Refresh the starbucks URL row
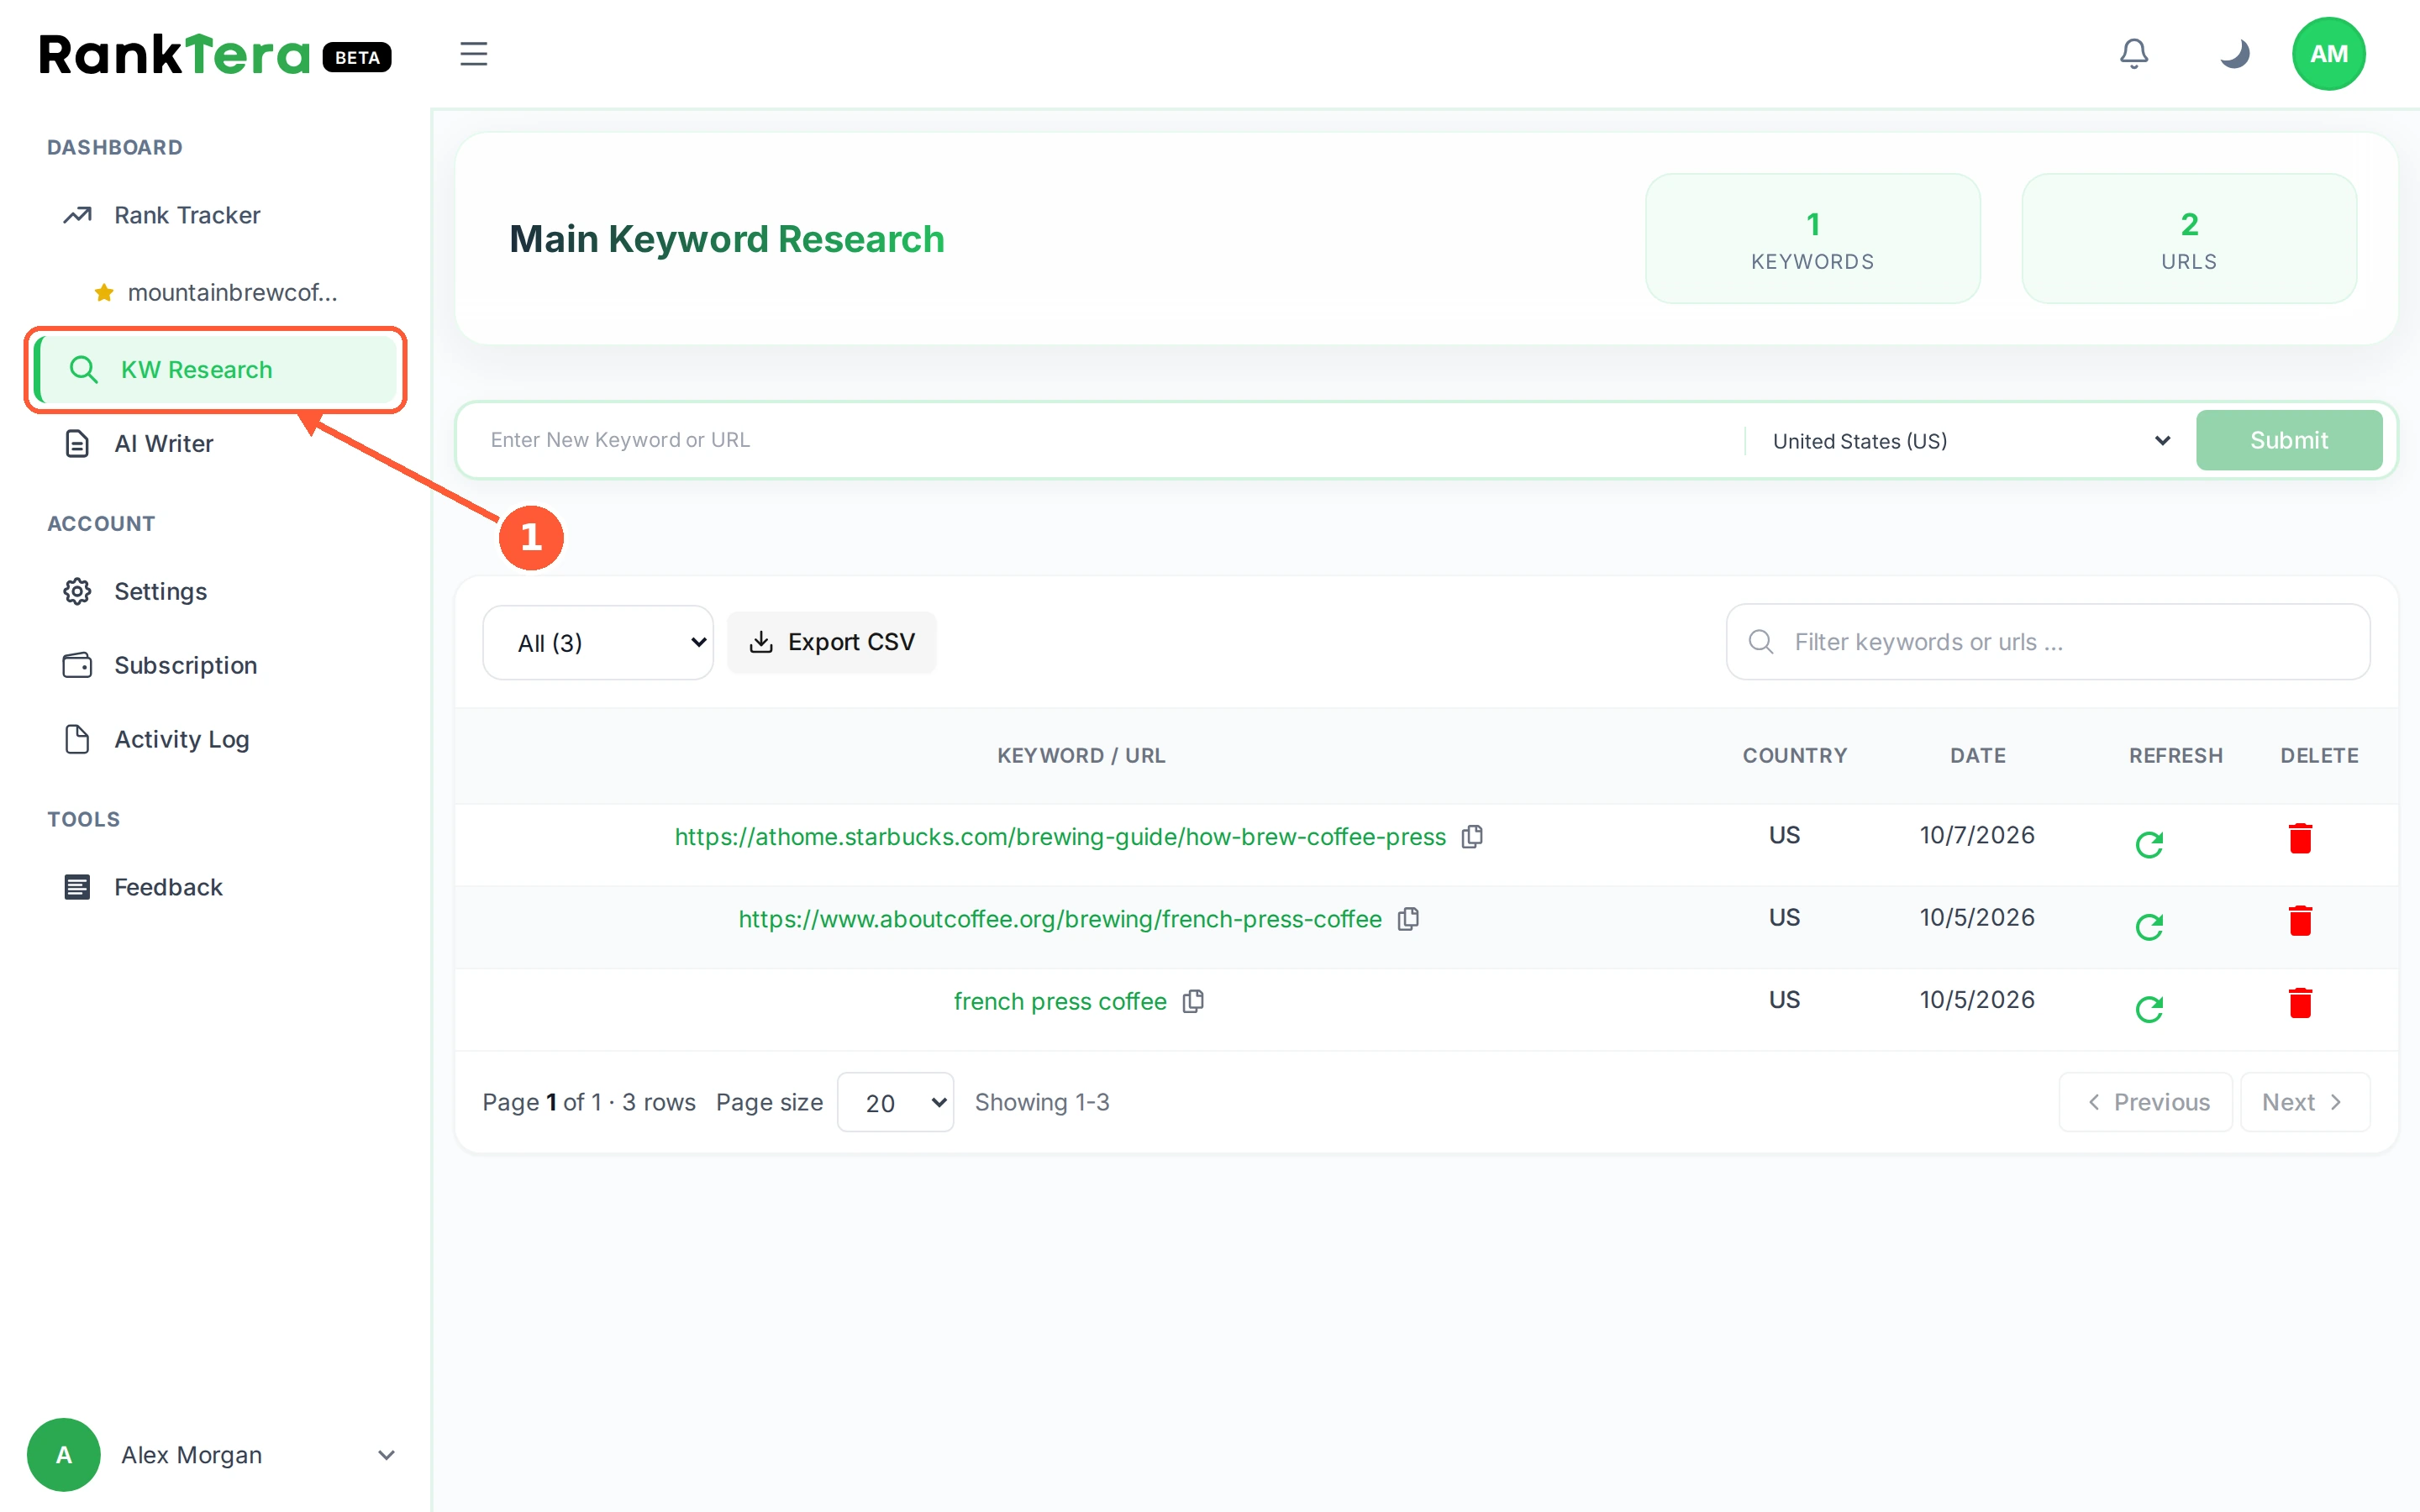2420x1512 pixels. pyautogui.click(x=2149, y=844)
